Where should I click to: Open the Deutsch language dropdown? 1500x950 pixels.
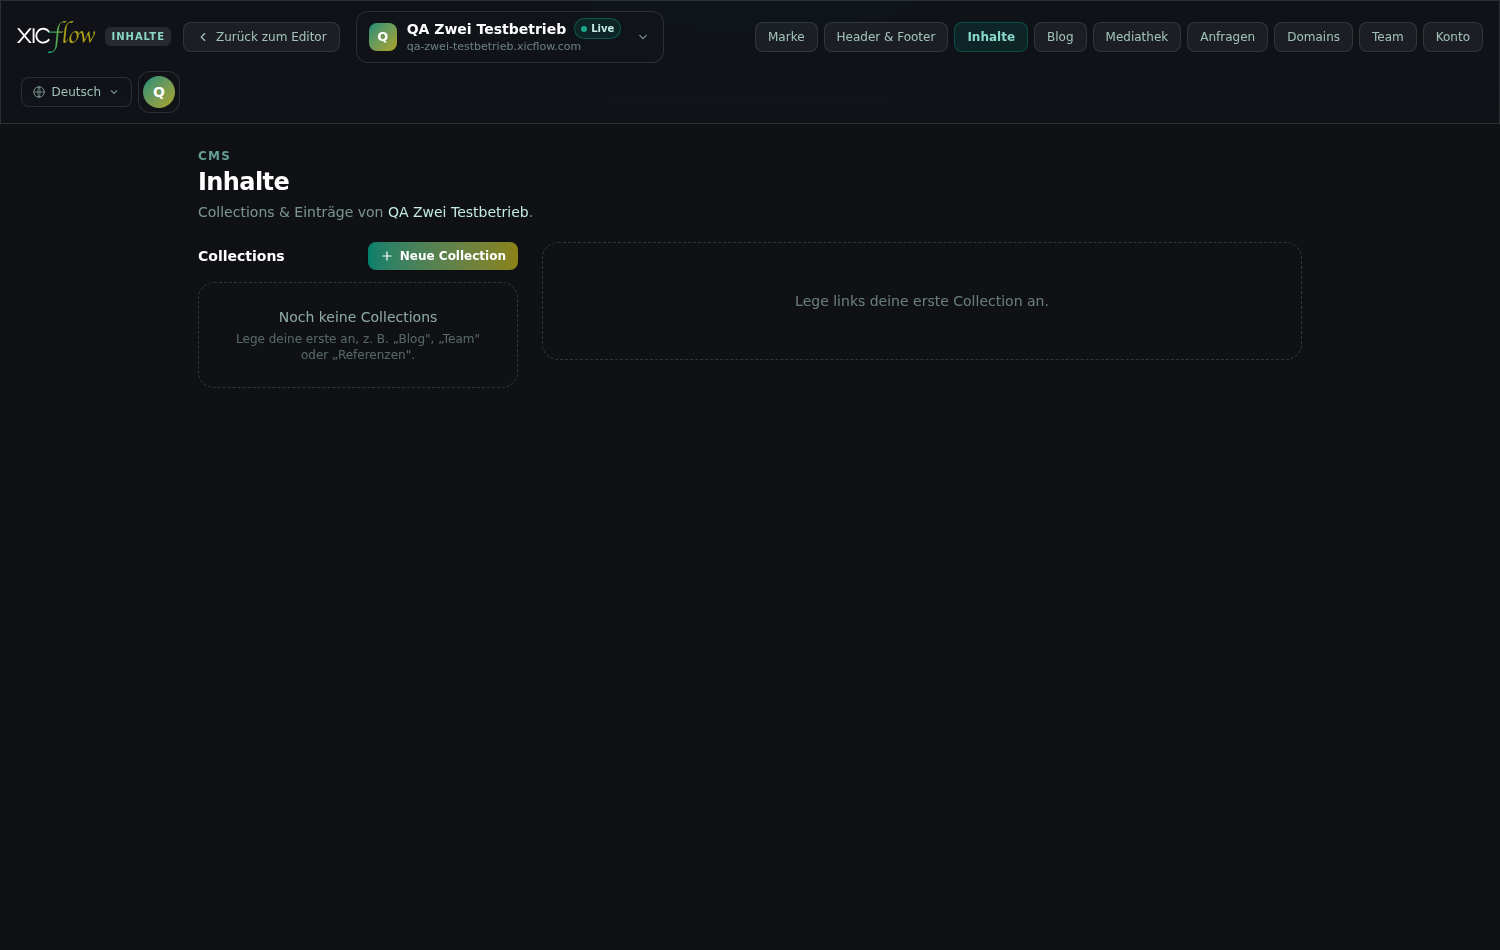(x=76, y=92)
